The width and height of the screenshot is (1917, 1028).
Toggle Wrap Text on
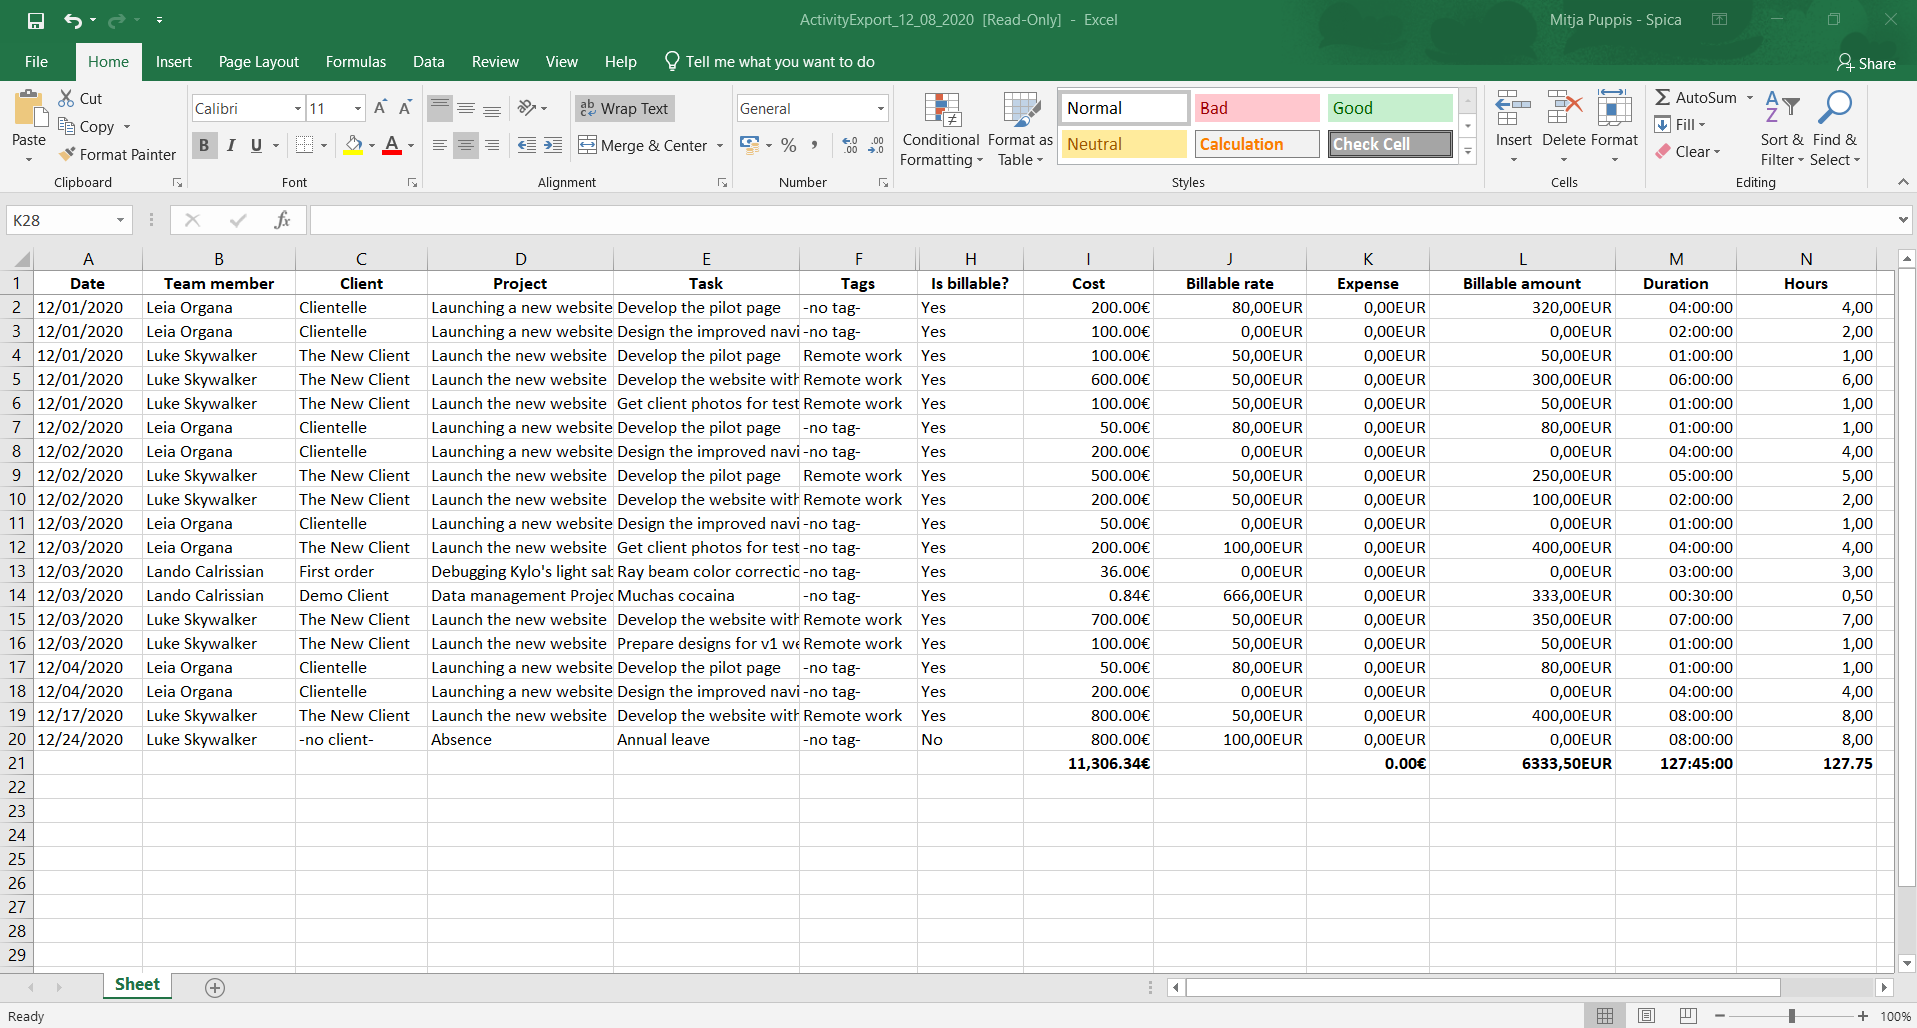pos(624,108)
